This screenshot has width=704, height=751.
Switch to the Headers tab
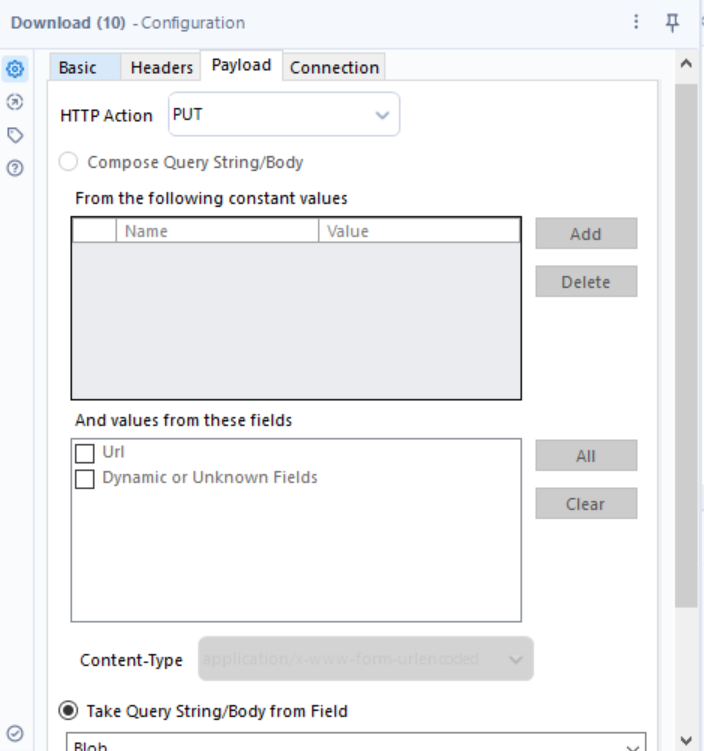click(x=161, y=68)
